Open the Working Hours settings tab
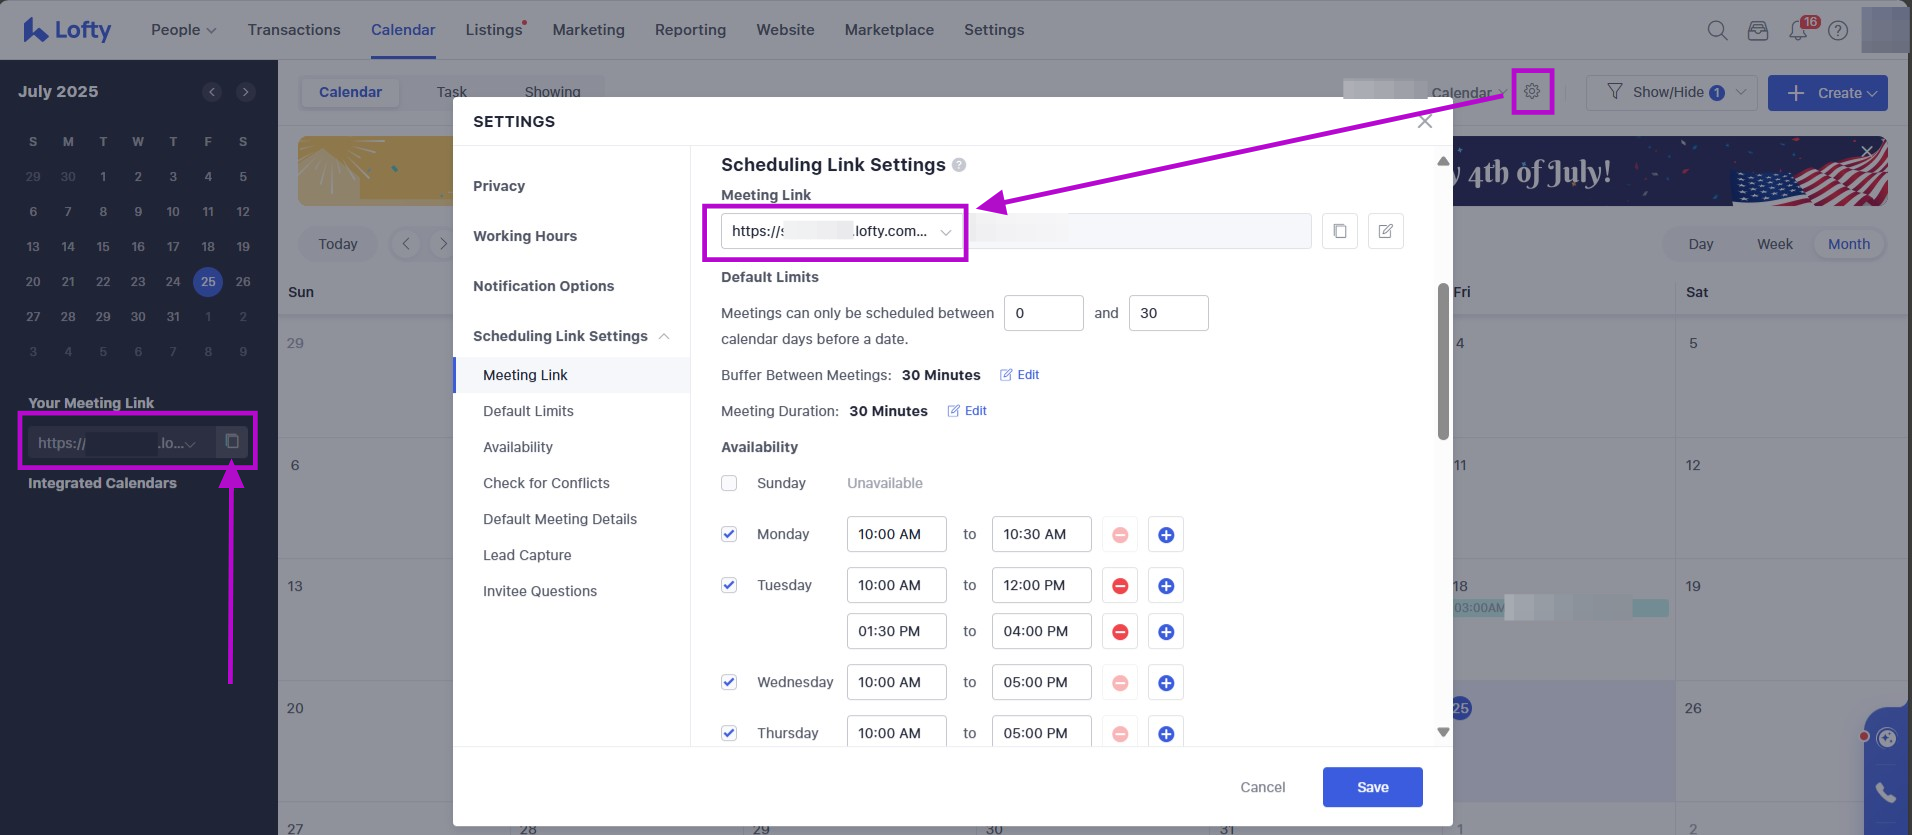 (525, 236)
